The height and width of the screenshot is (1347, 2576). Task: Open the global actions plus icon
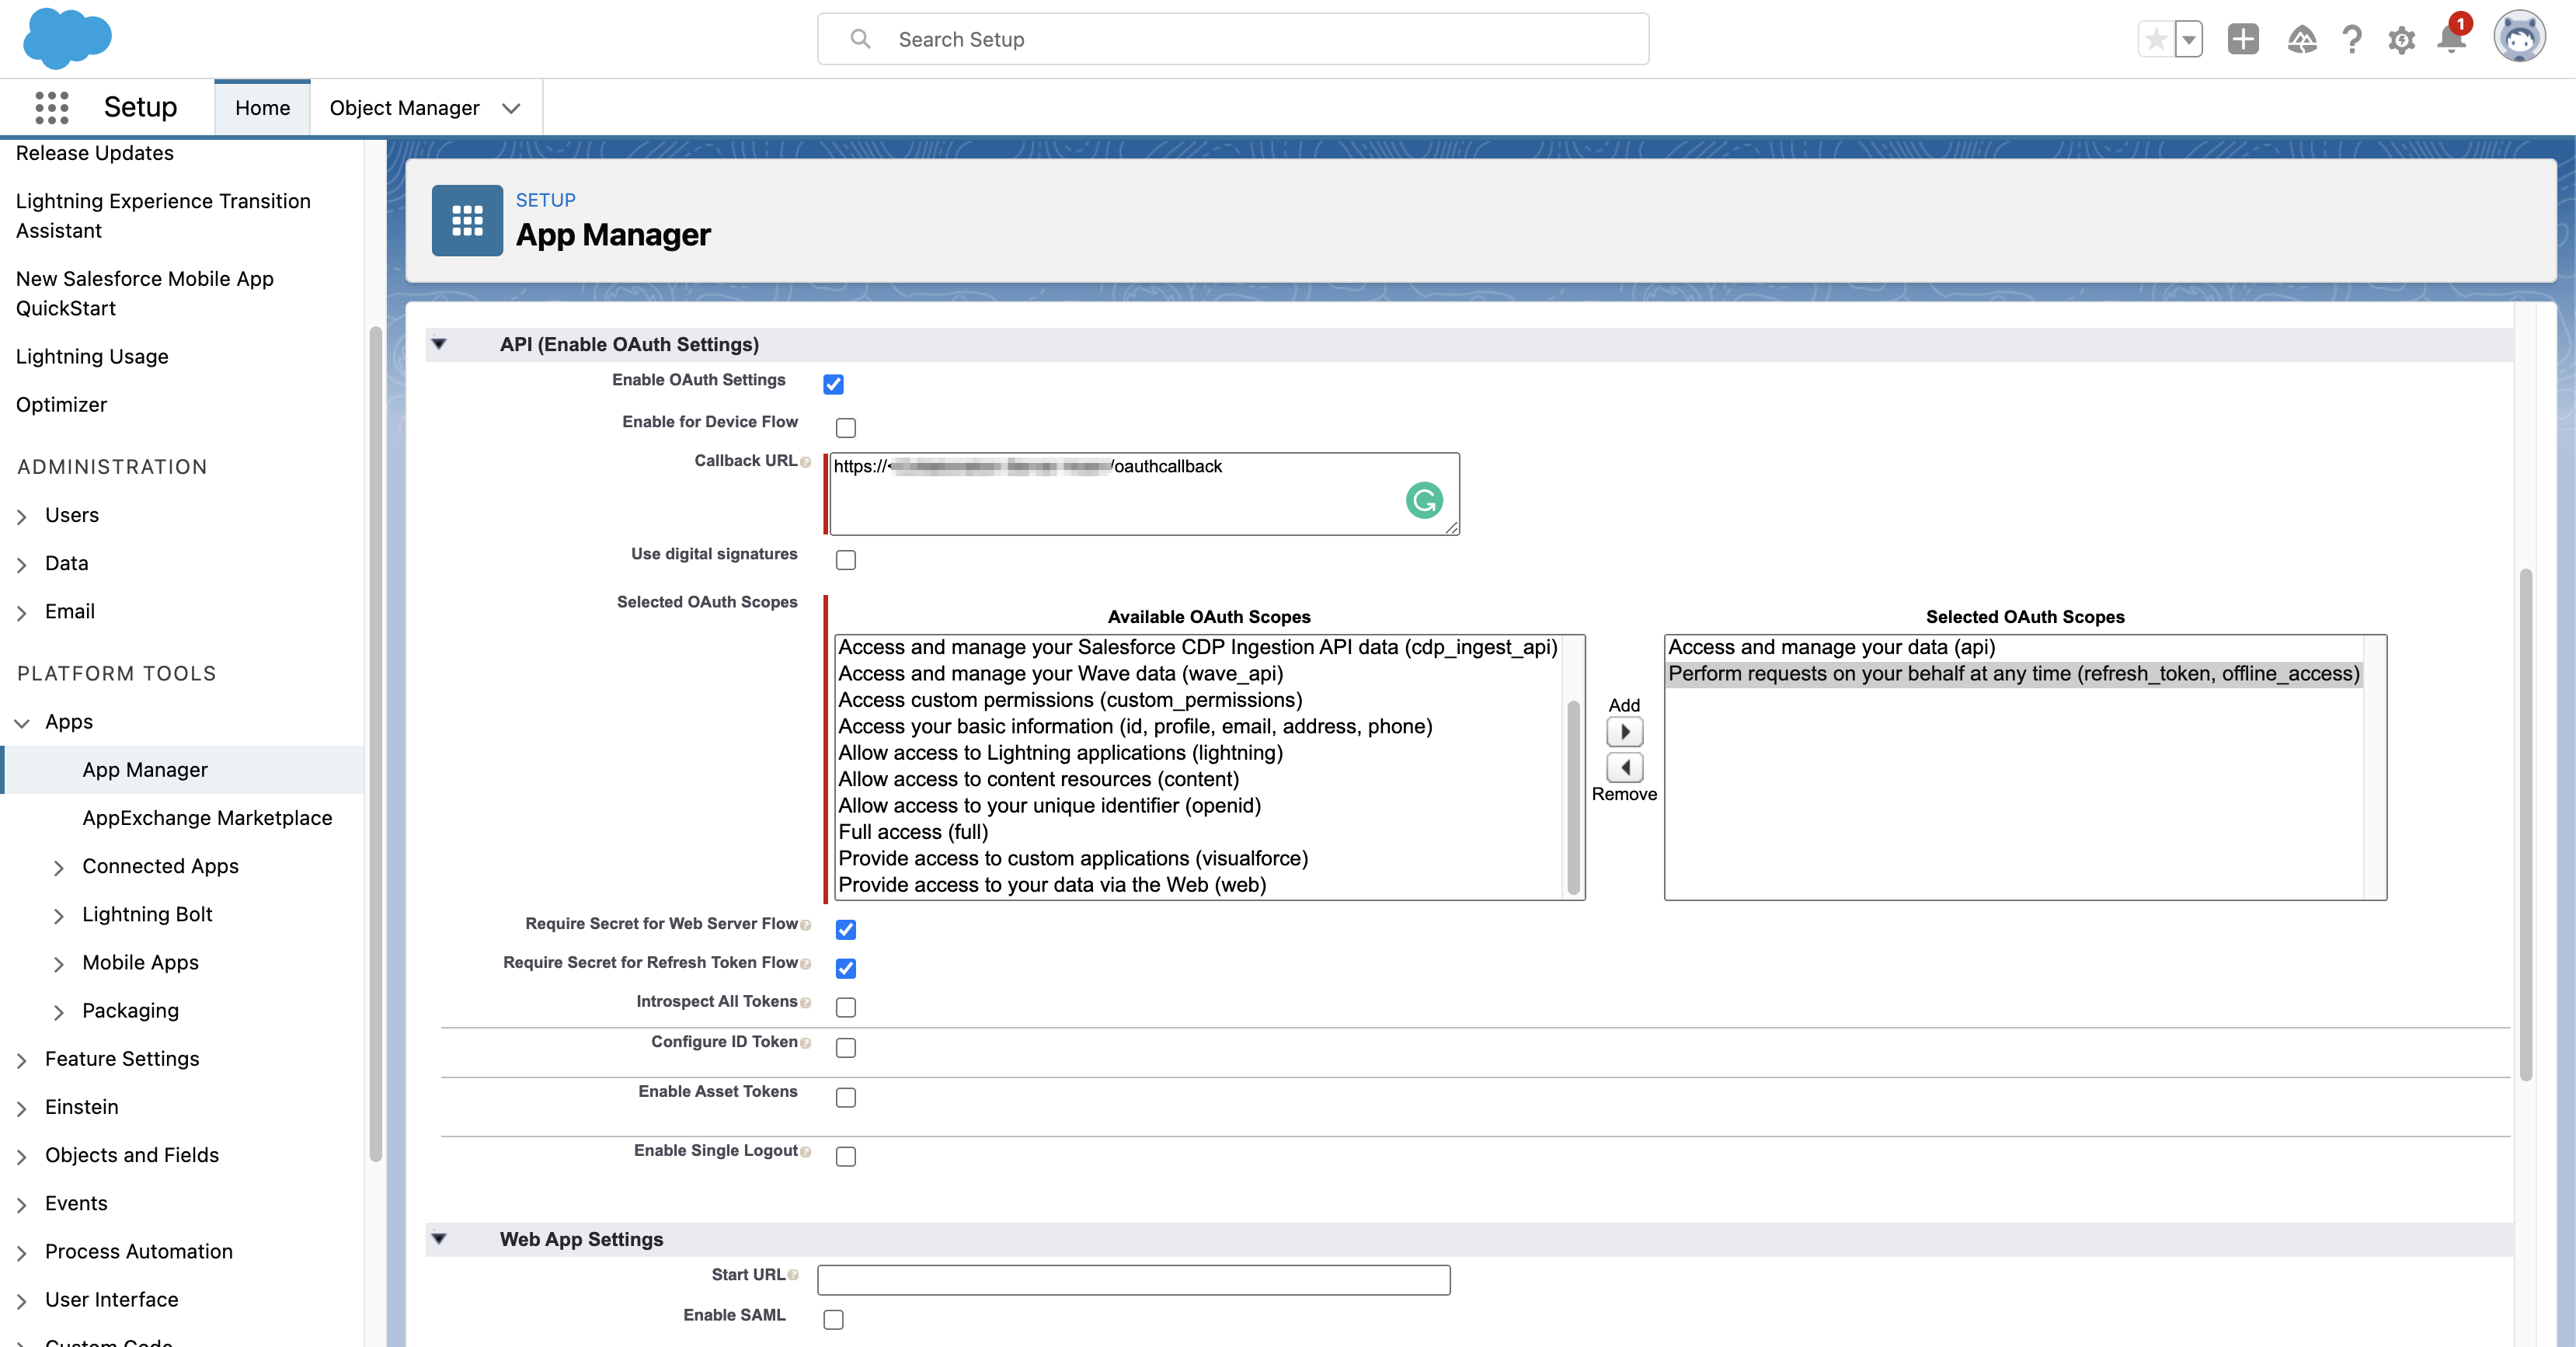2243,40
